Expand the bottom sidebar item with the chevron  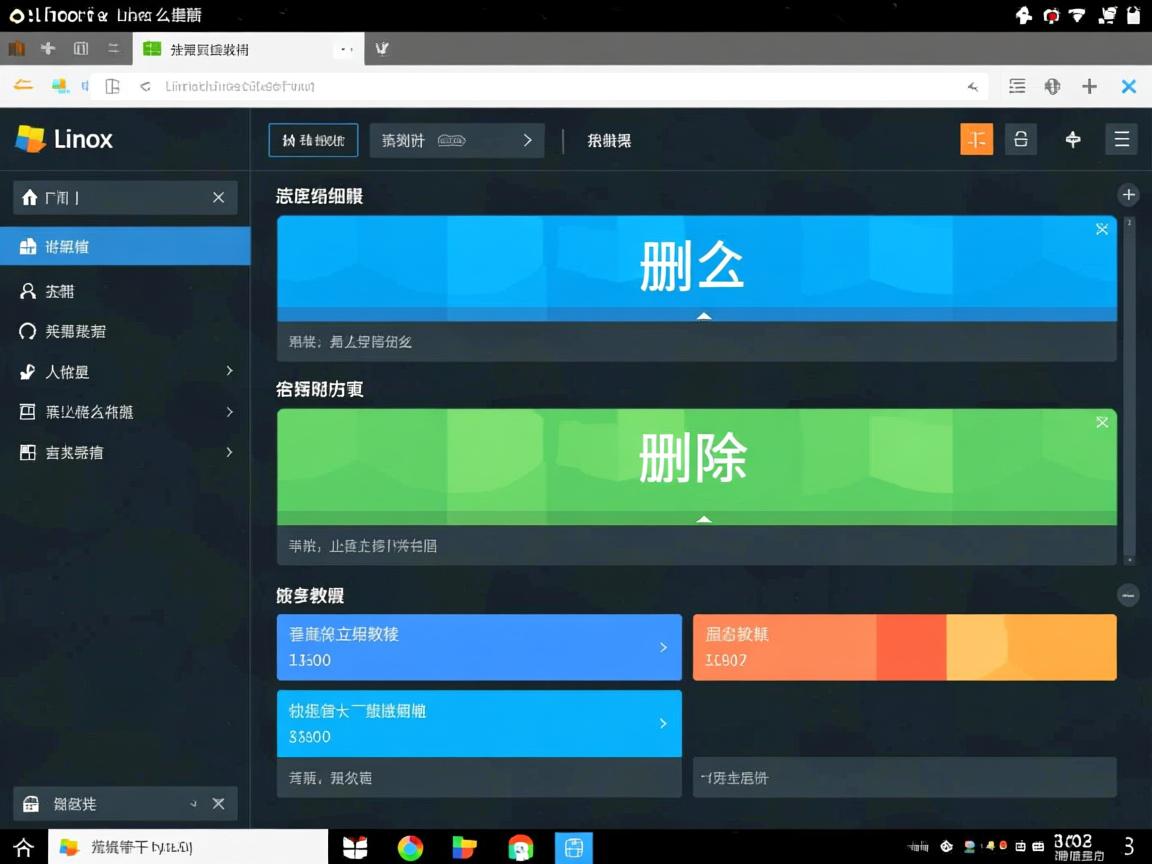point(125,452)
